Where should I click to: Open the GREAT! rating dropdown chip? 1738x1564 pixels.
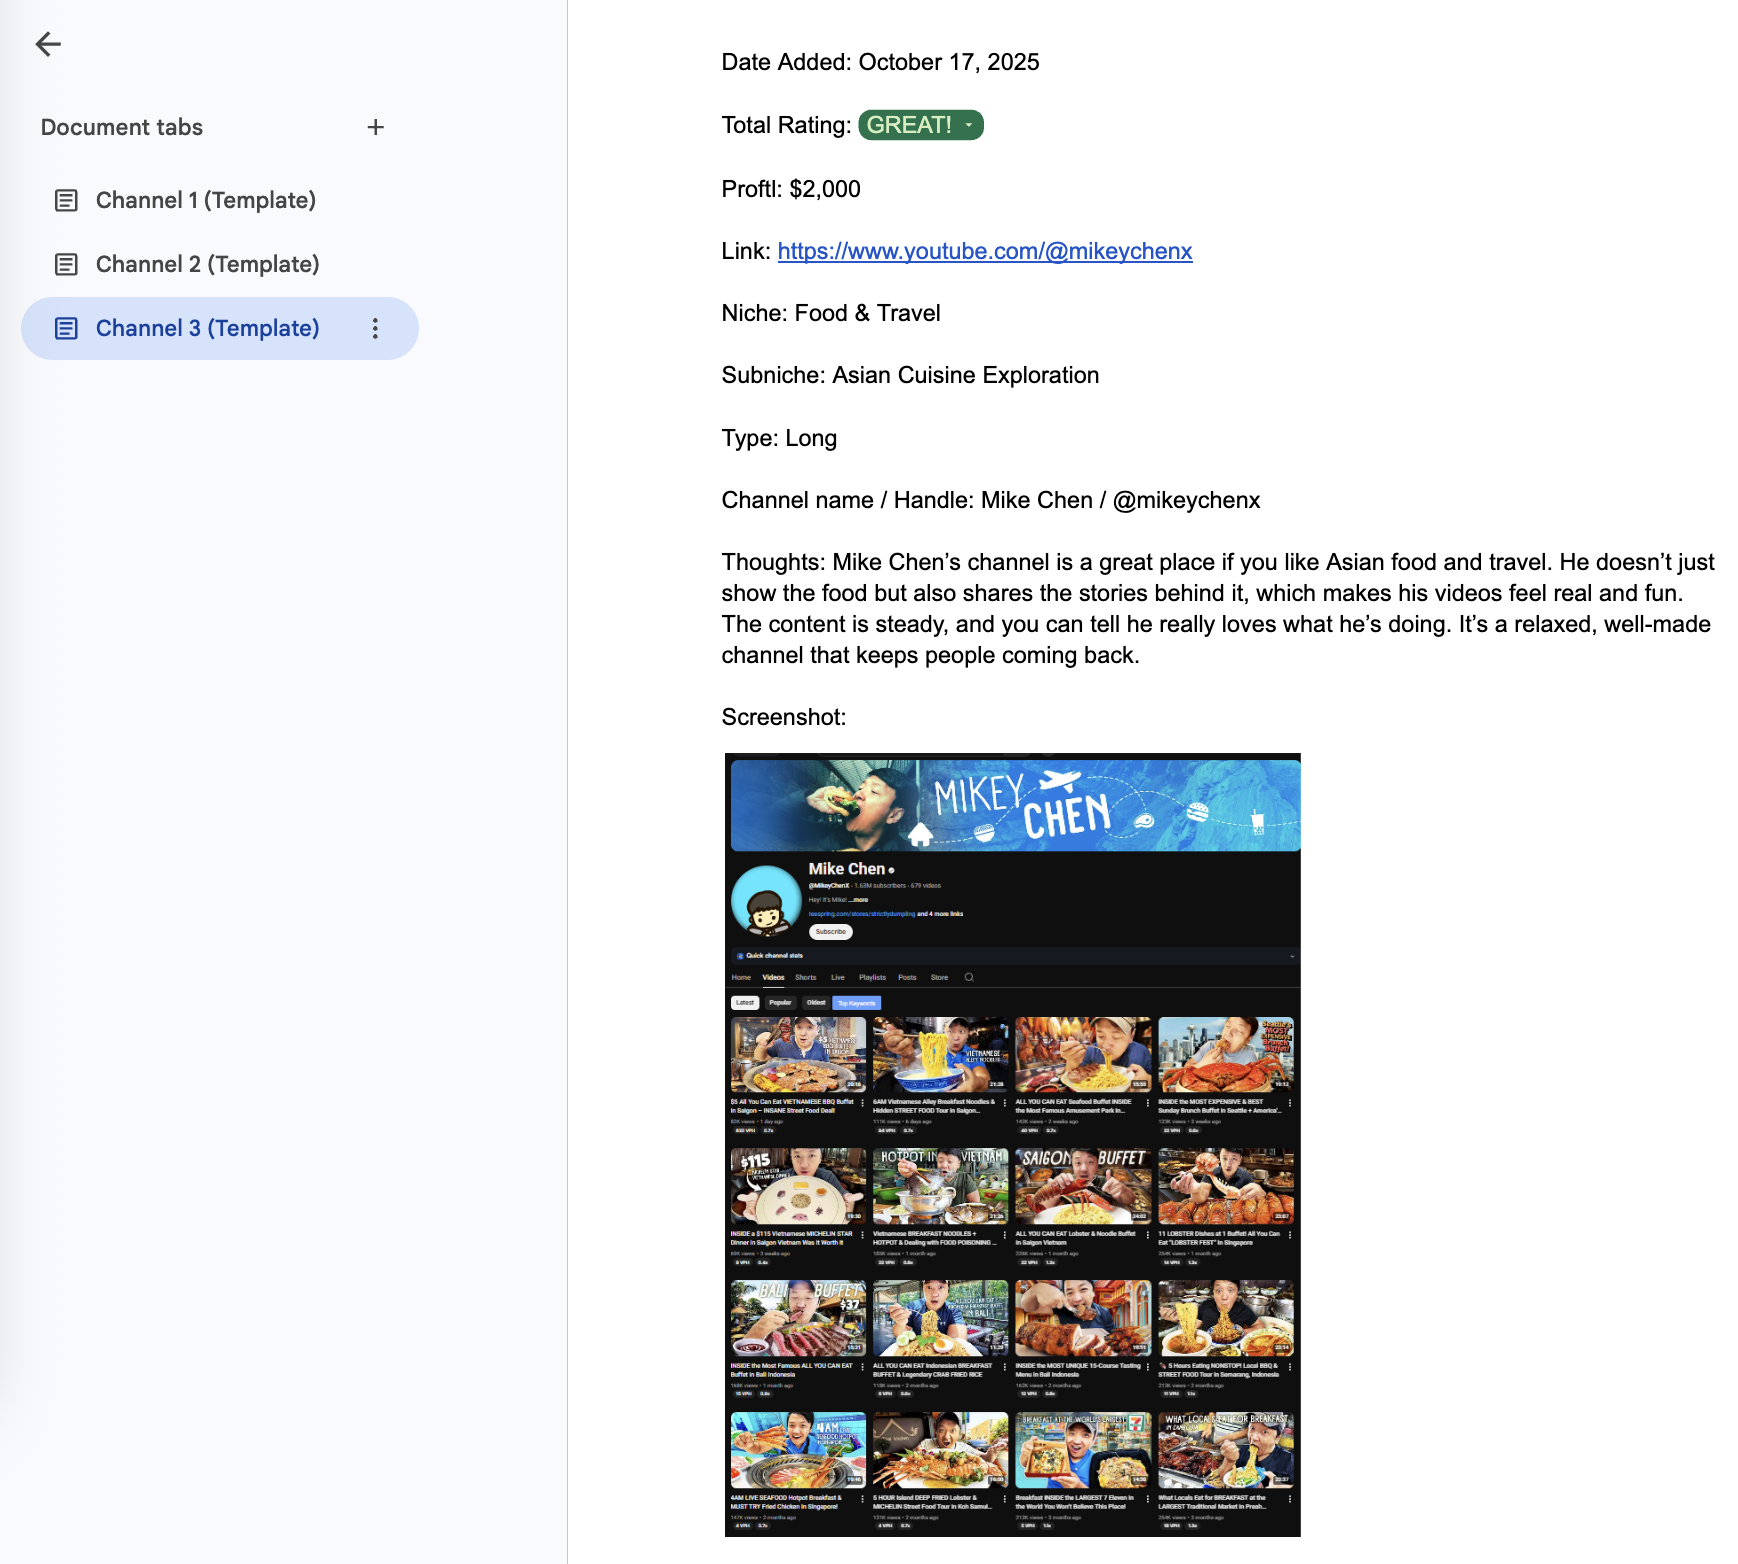tap(921, 125)
